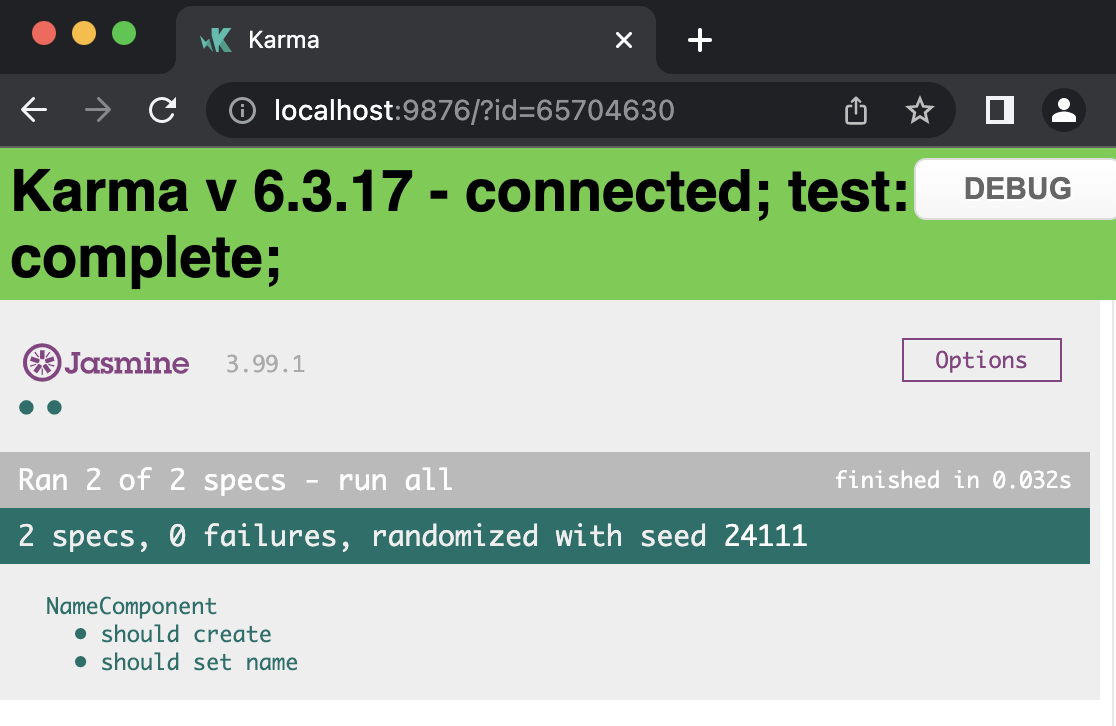Click Jasmine version 3.99.1 text
This screenshot has width=1116, height=726.
pos(265,364)
